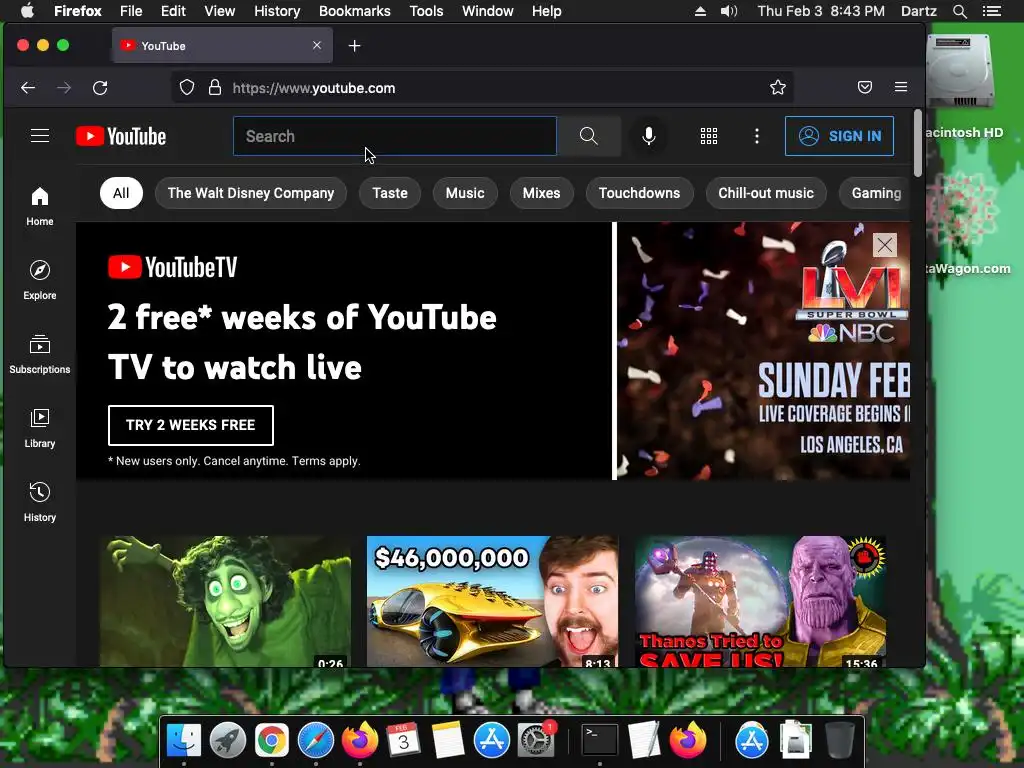
Task: Select The Walt Disney Company chip
Action: [x=251, y=193]
